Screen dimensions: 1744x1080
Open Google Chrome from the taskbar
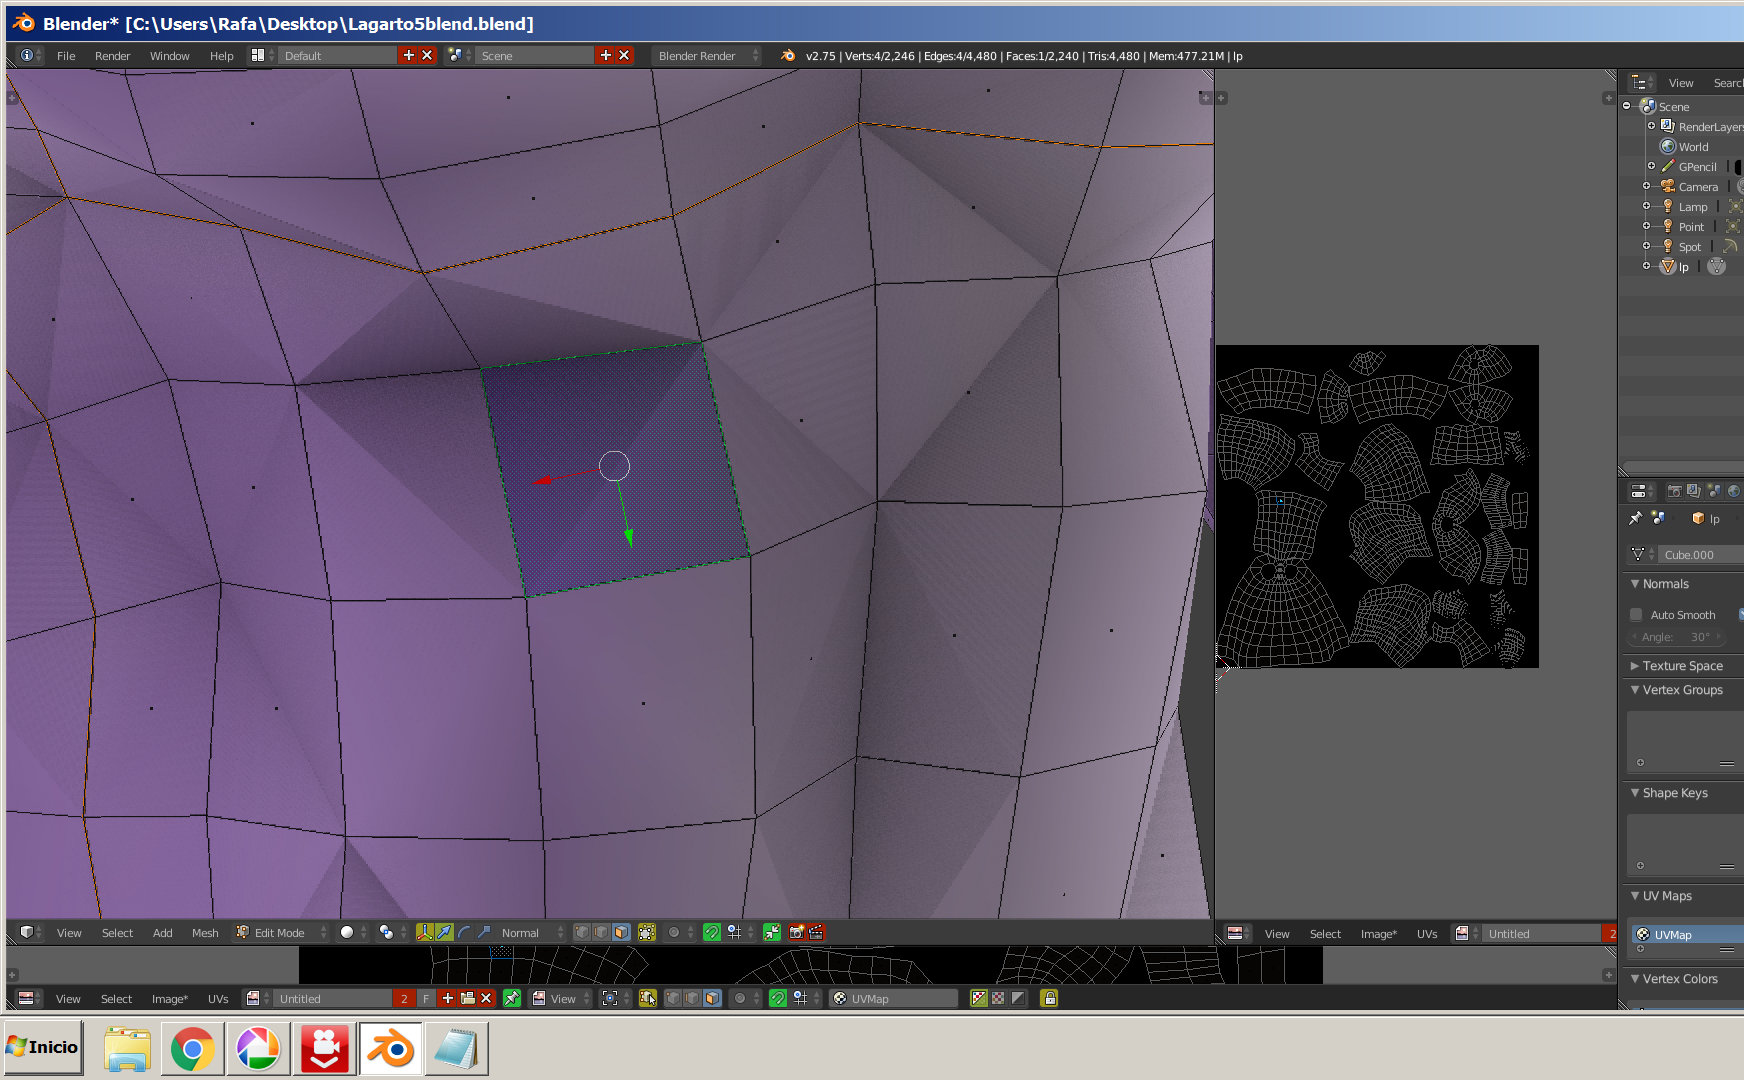192,1049
